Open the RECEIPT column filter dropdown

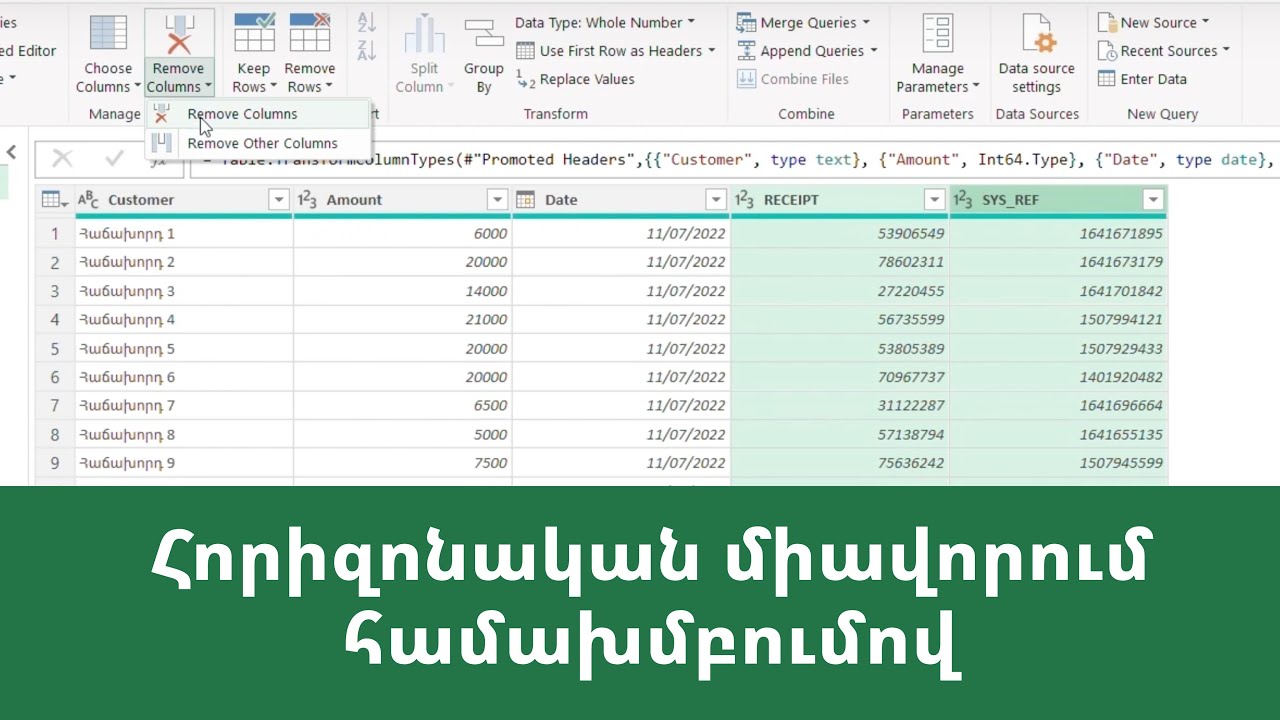coord(934,200)
